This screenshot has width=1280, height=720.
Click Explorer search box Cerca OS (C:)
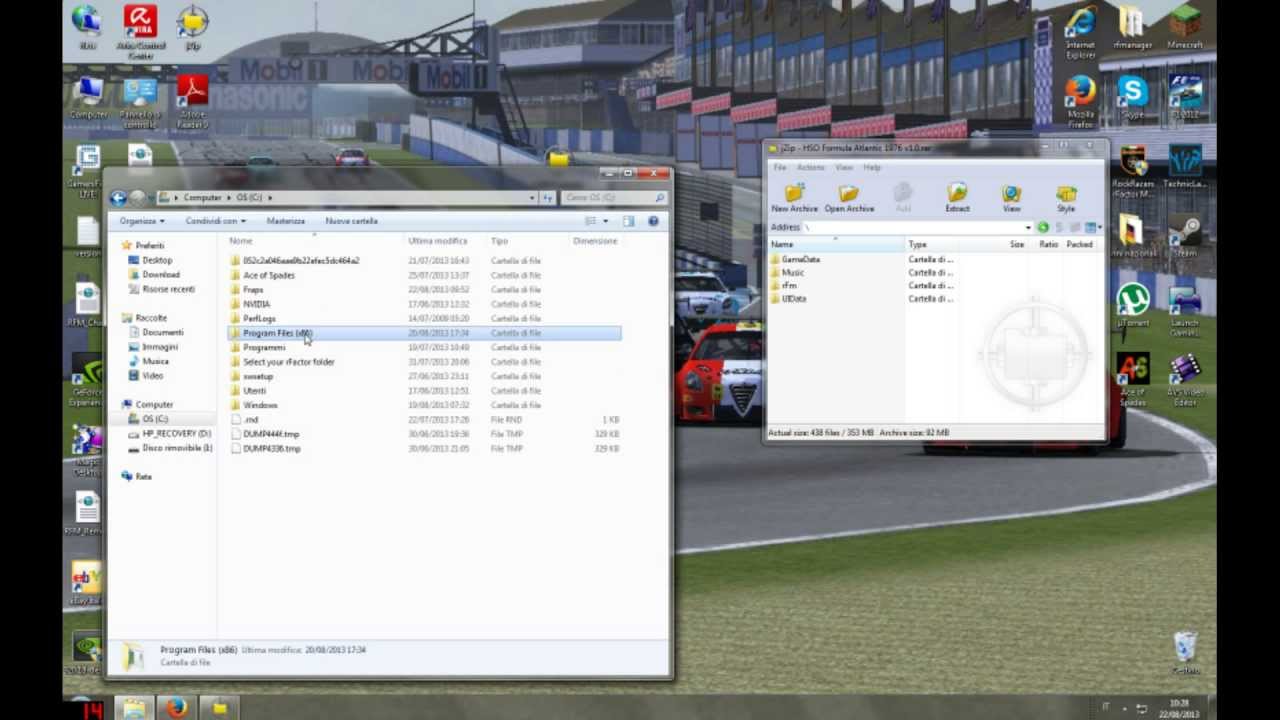[x=612, y=198]
